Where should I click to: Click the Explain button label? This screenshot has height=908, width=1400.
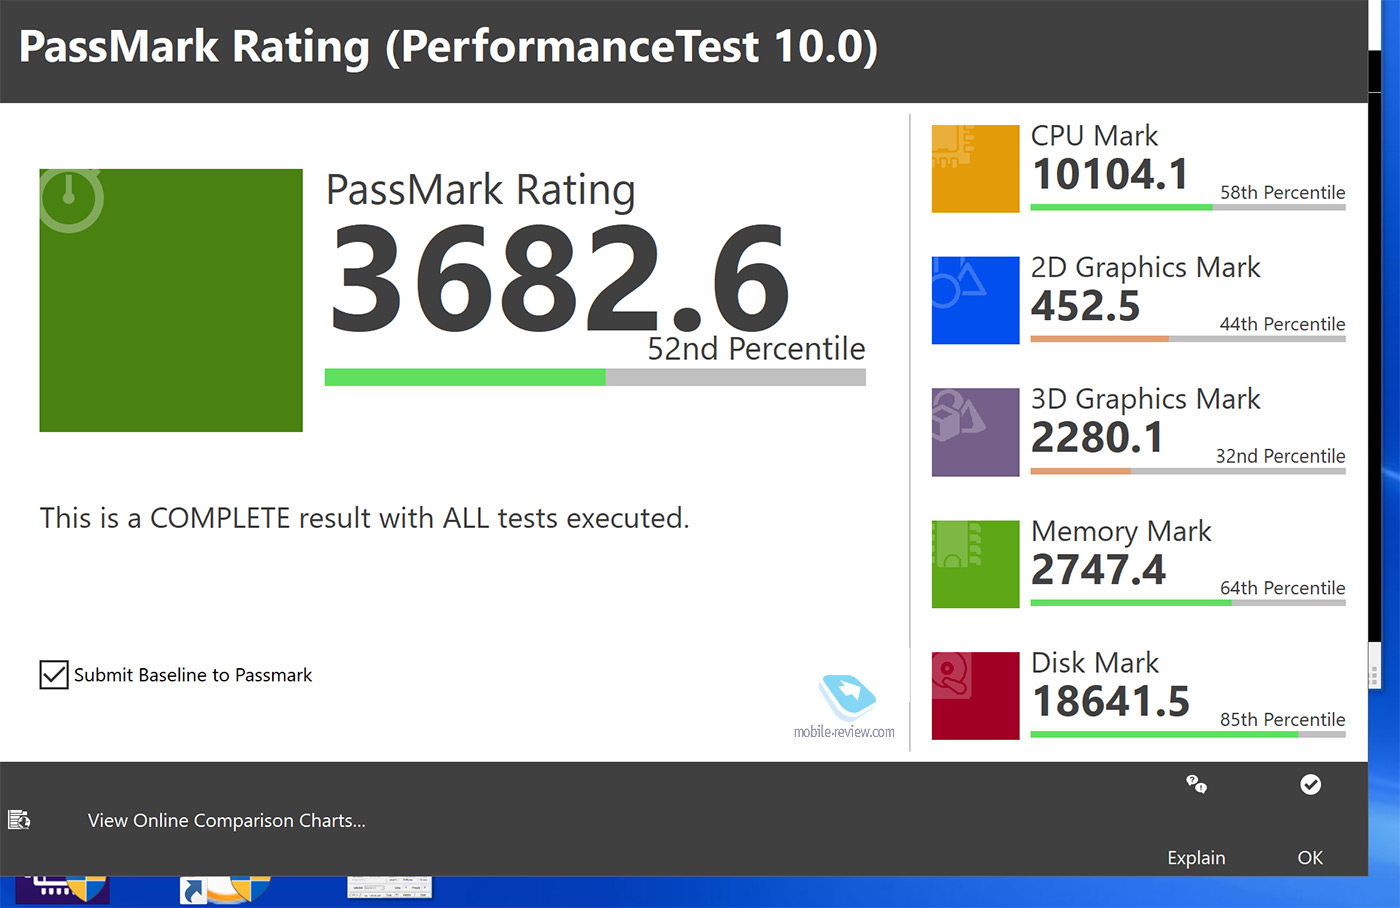pyautogui.click(x=1196, y=857)
